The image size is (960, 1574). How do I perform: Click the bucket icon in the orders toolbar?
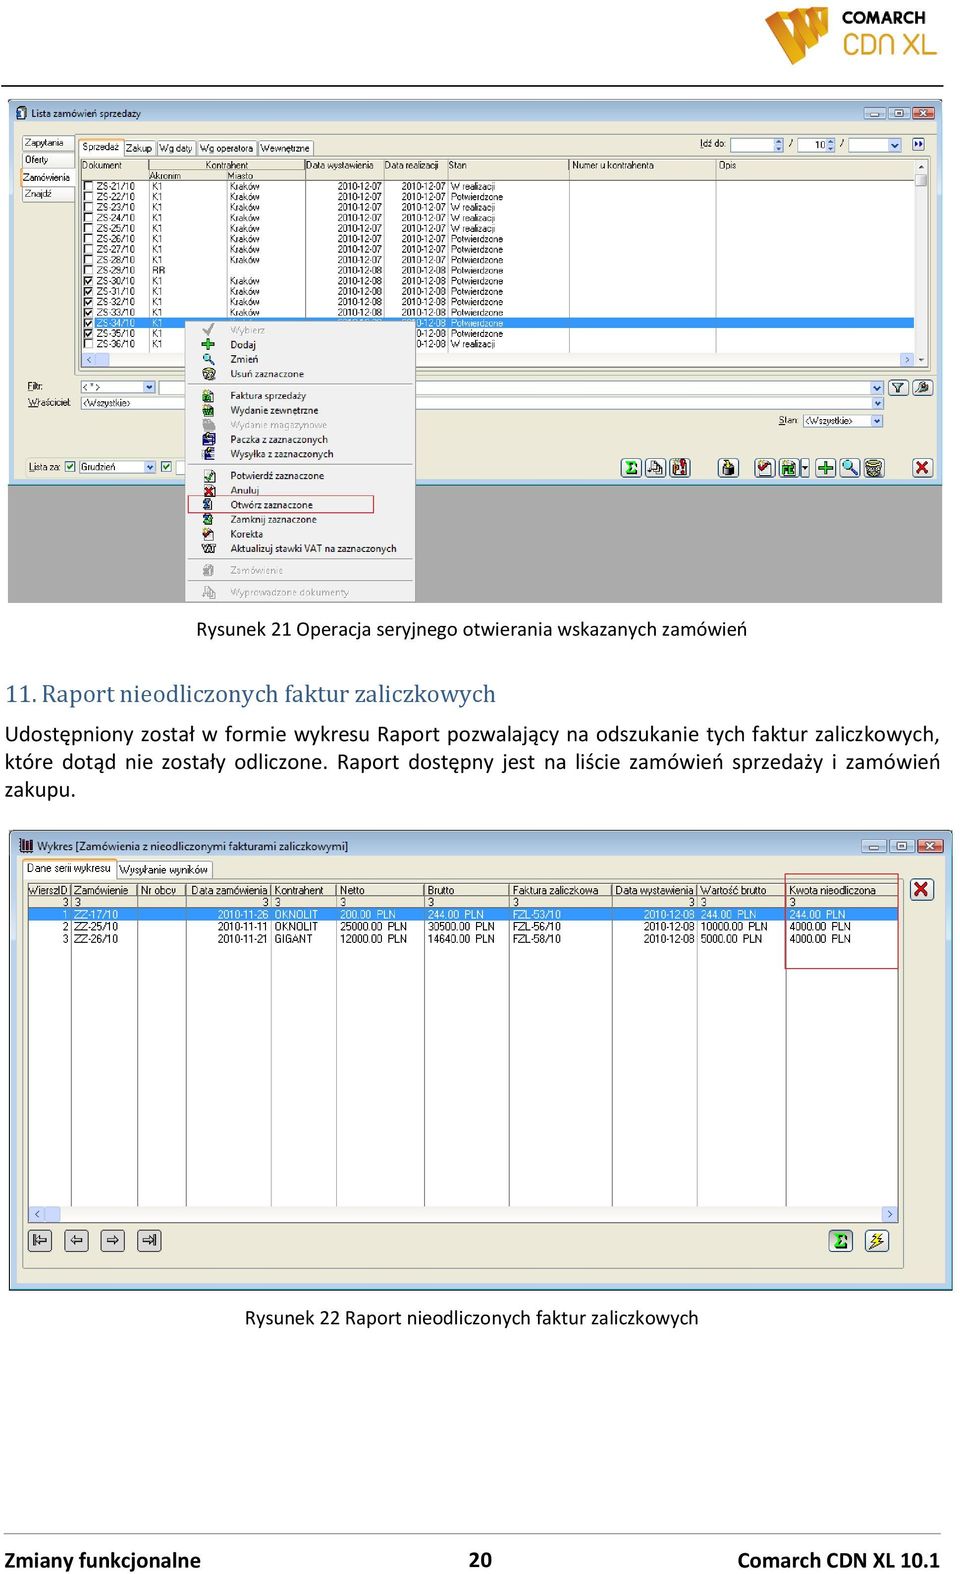[728, 468]
